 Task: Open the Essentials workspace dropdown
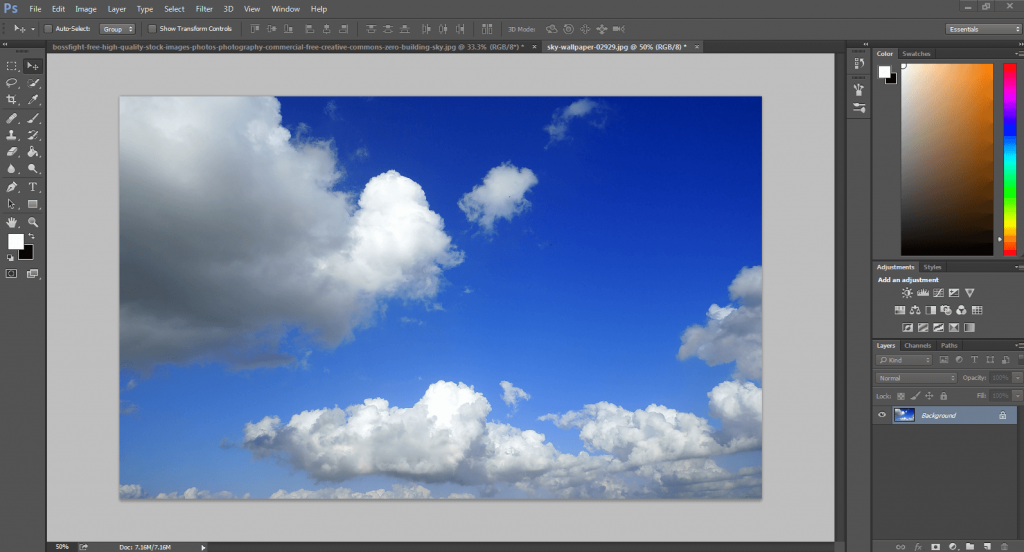983,29
